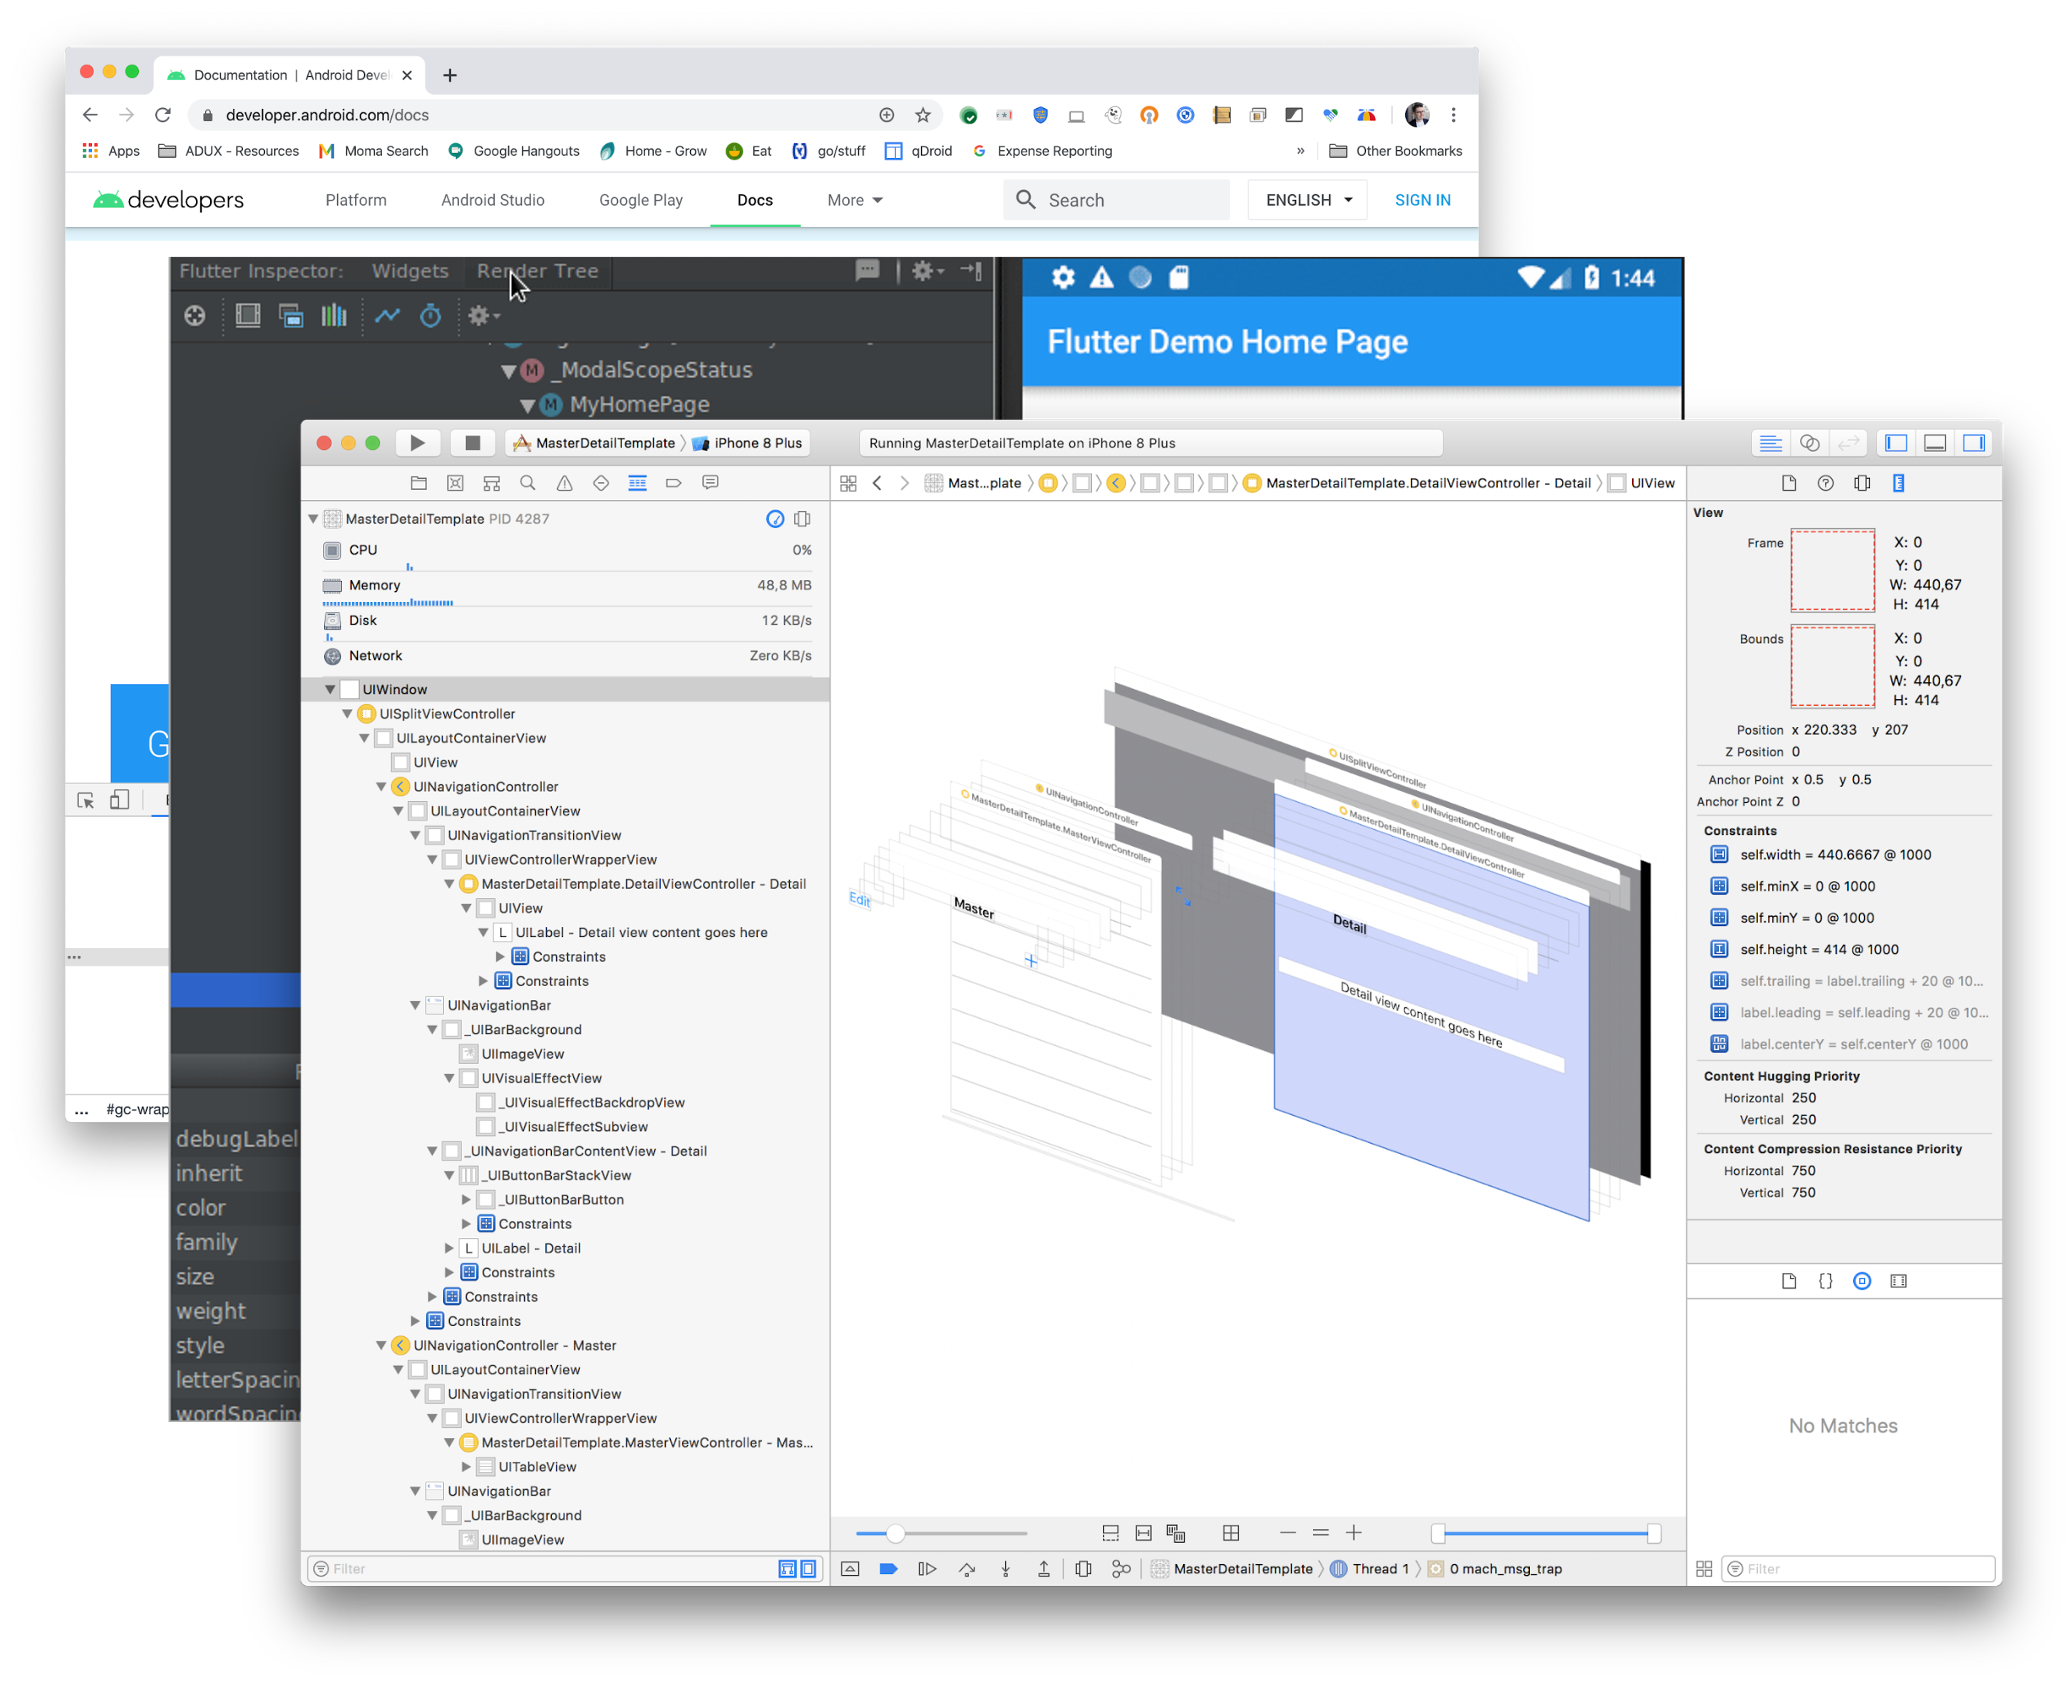Expand the _UIButtonBarButton node
Screen dimensions: 2071x1686
(466, 1200)
